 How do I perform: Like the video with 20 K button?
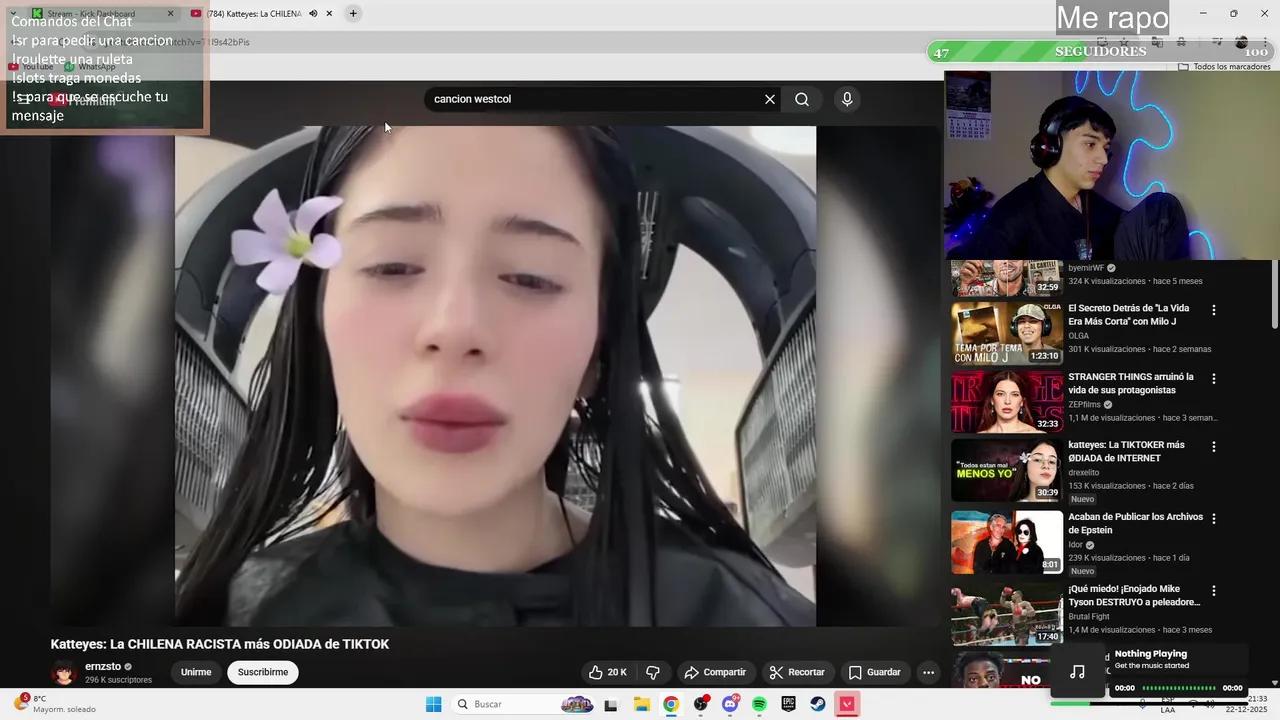pyautogui.click(x=608, y=672)
